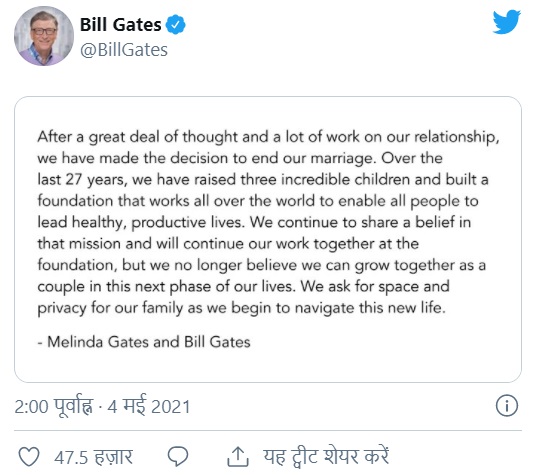Image resolution: width=533 pixels, height=475 pixels.
Task: Click the Bill Gates display name
Action: pos(121,25)
